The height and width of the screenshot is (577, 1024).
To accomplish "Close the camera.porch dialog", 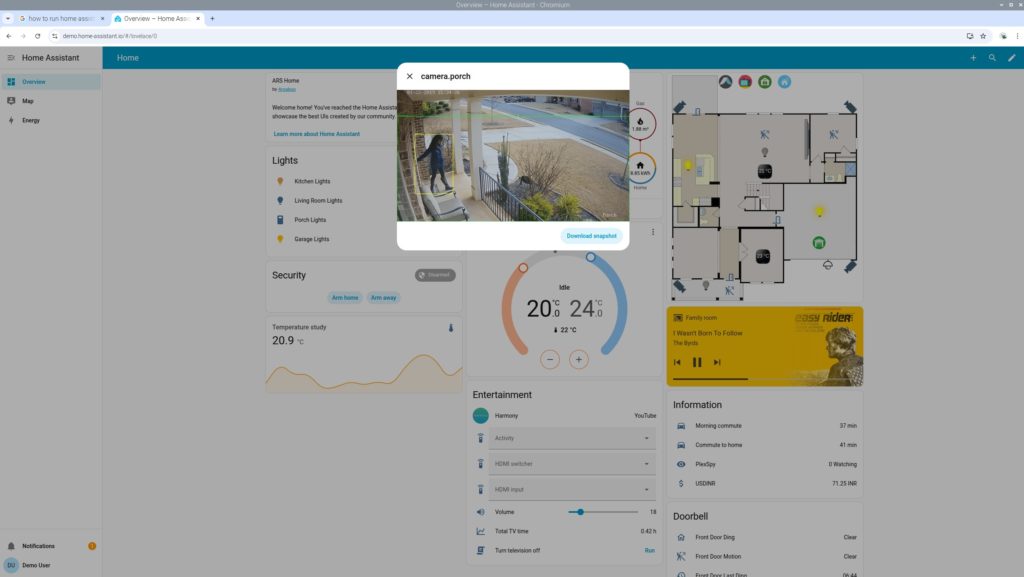I will (409, 76).
